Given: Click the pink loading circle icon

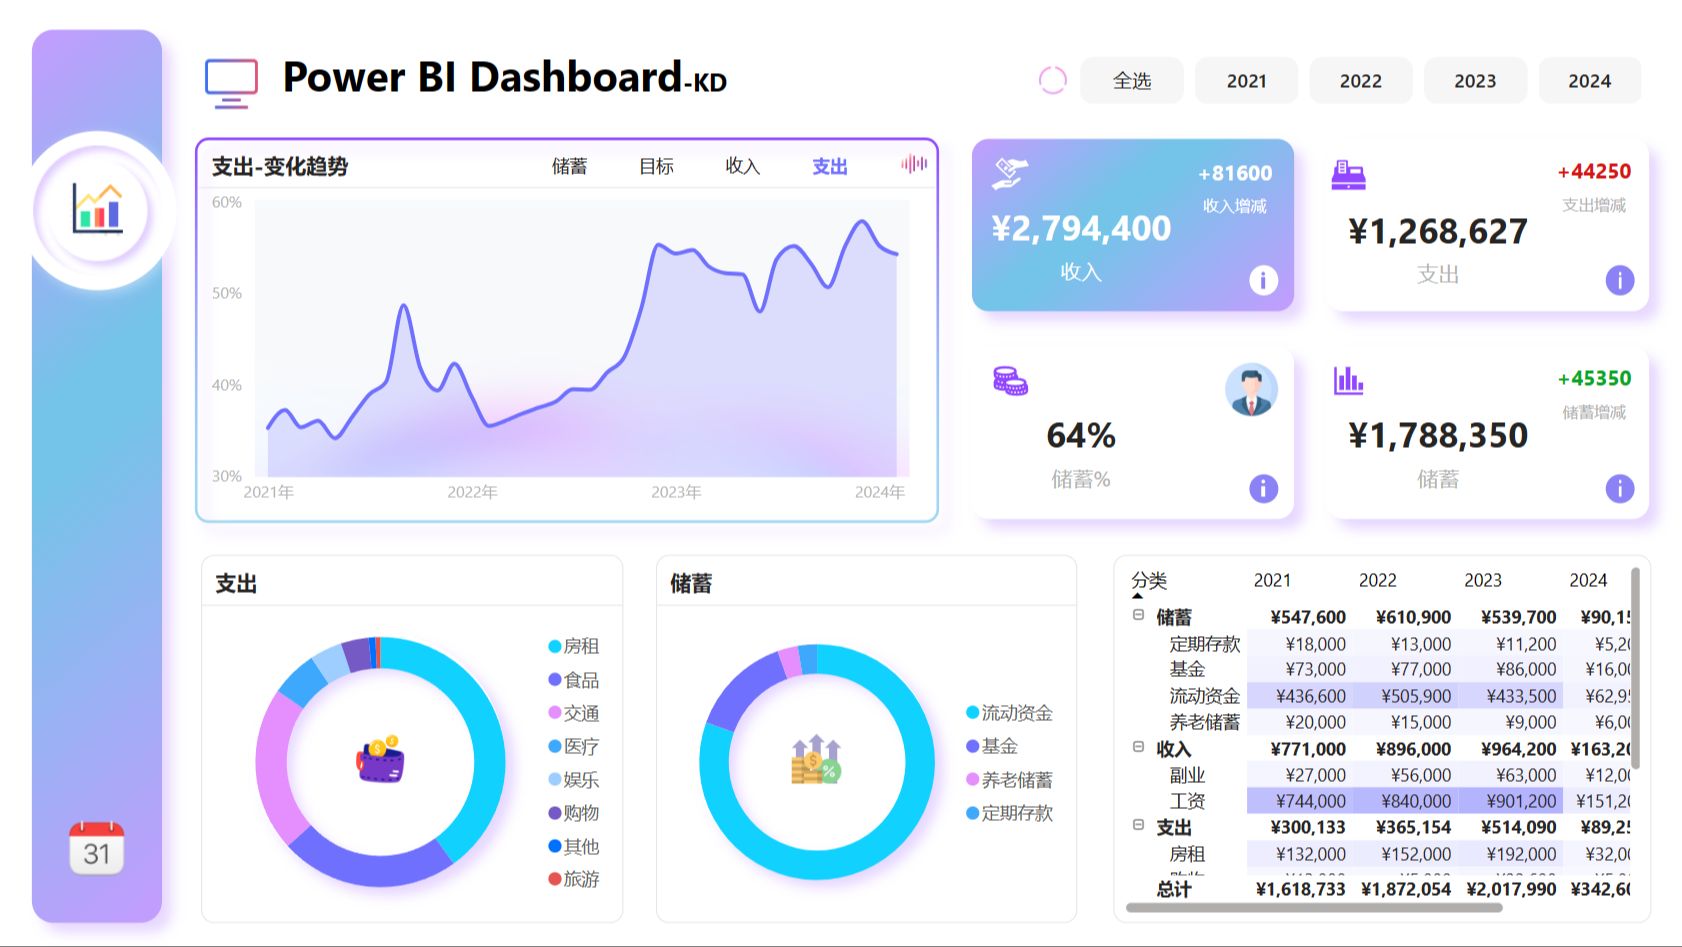Looking at the screenshot, I should pos(1053,80).
